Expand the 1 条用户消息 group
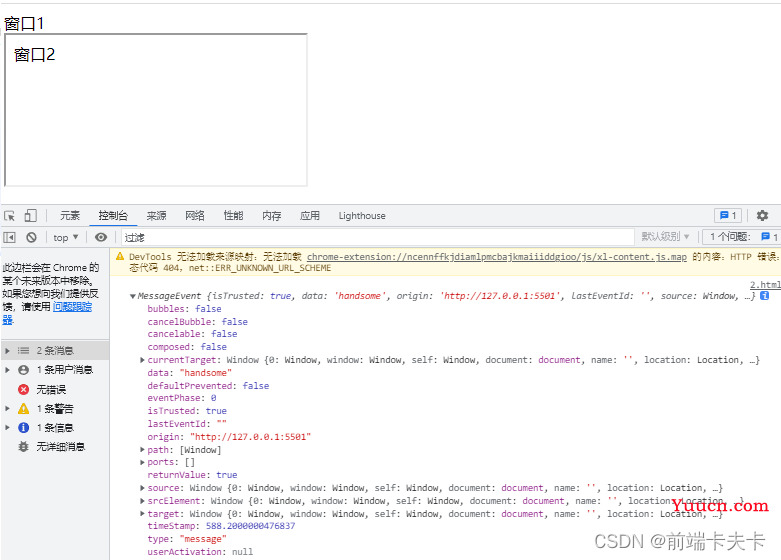Image resolution: width=781 pixels, height=560 pixels. click(x=7, y=370)
